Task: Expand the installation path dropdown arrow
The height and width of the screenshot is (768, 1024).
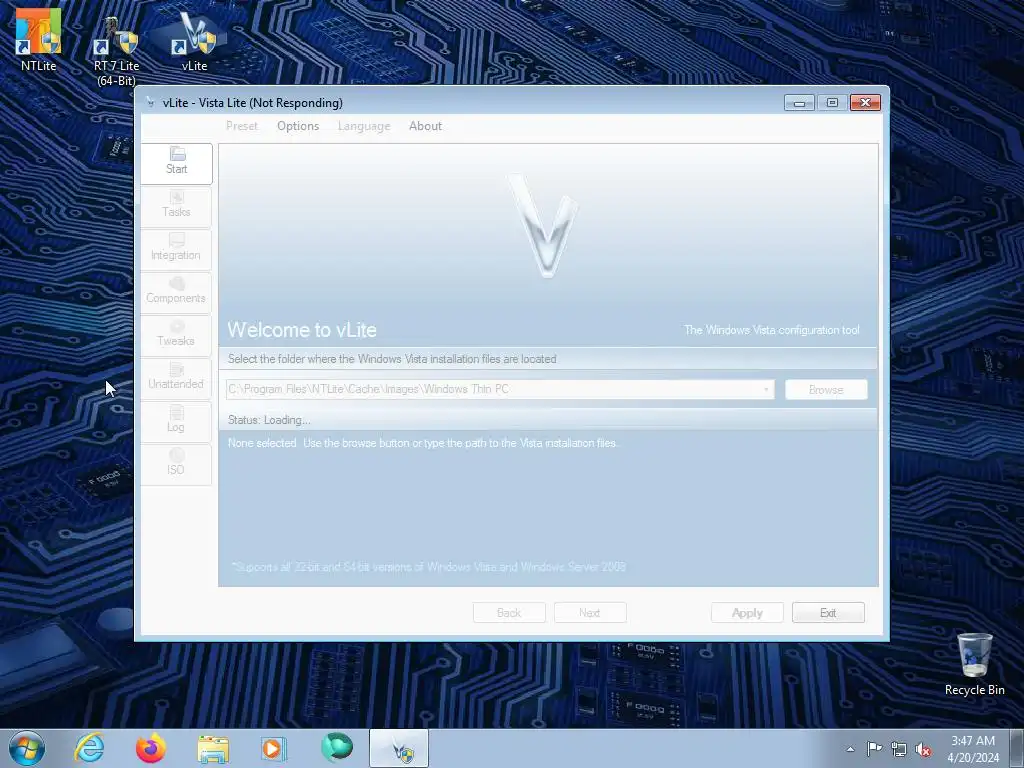Action: [766, 390]
